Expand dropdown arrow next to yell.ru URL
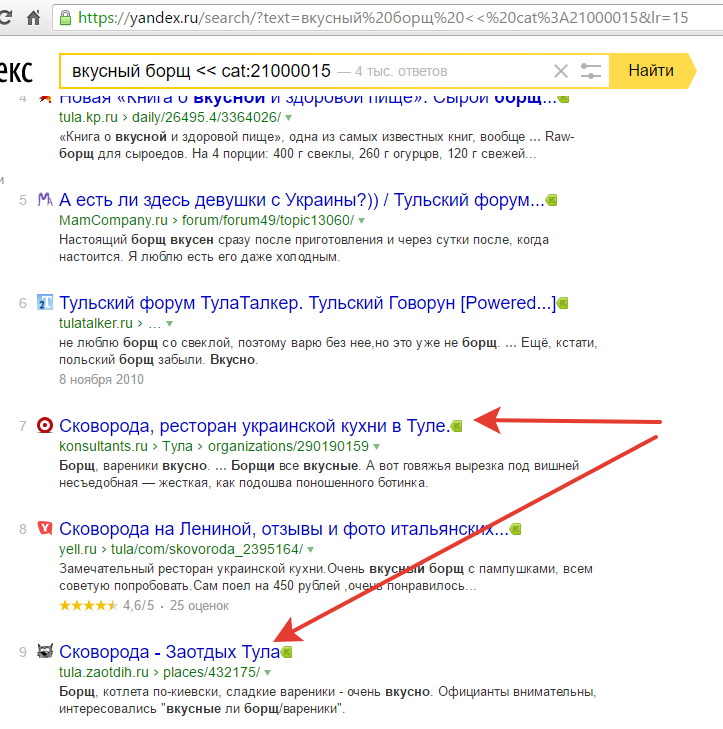The height and width of the screenshot is (729, 723). [x=311, y=550]
